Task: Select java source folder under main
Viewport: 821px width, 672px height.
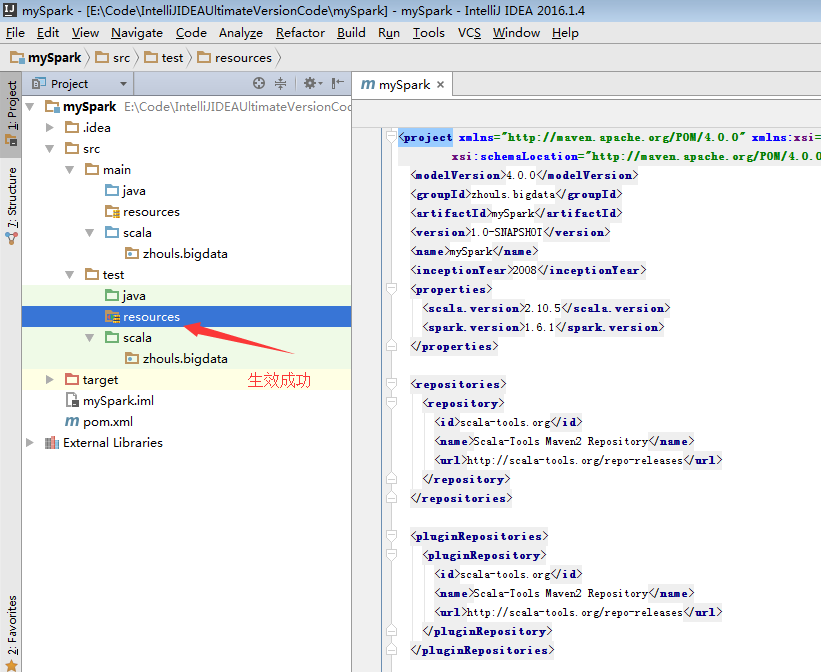Action: 125,191
